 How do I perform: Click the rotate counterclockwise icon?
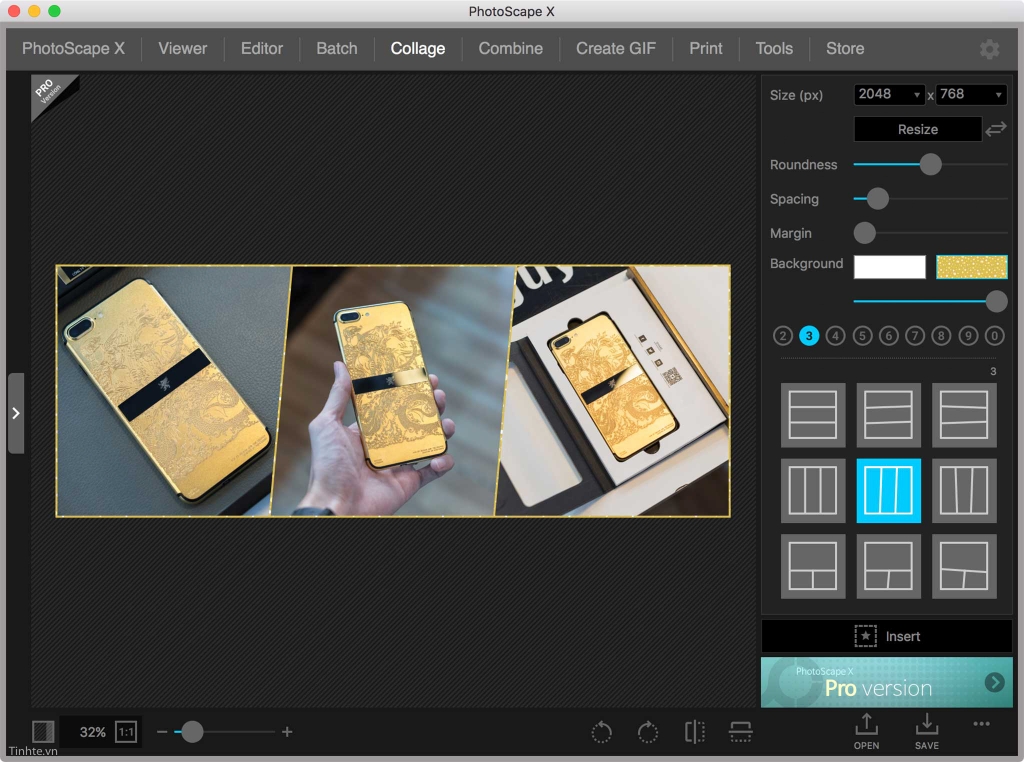coord(601,732)
